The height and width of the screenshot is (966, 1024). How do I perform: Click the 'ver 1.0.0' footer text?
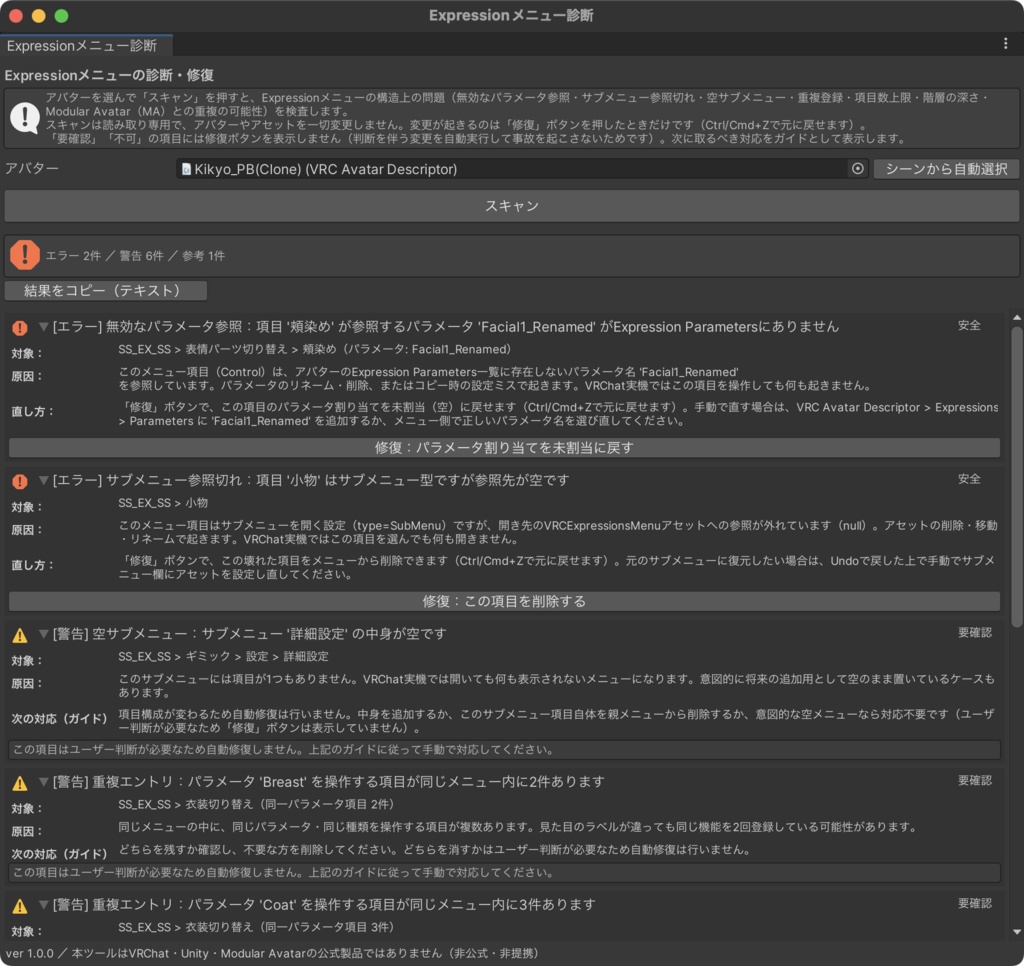tap(29, 953)
